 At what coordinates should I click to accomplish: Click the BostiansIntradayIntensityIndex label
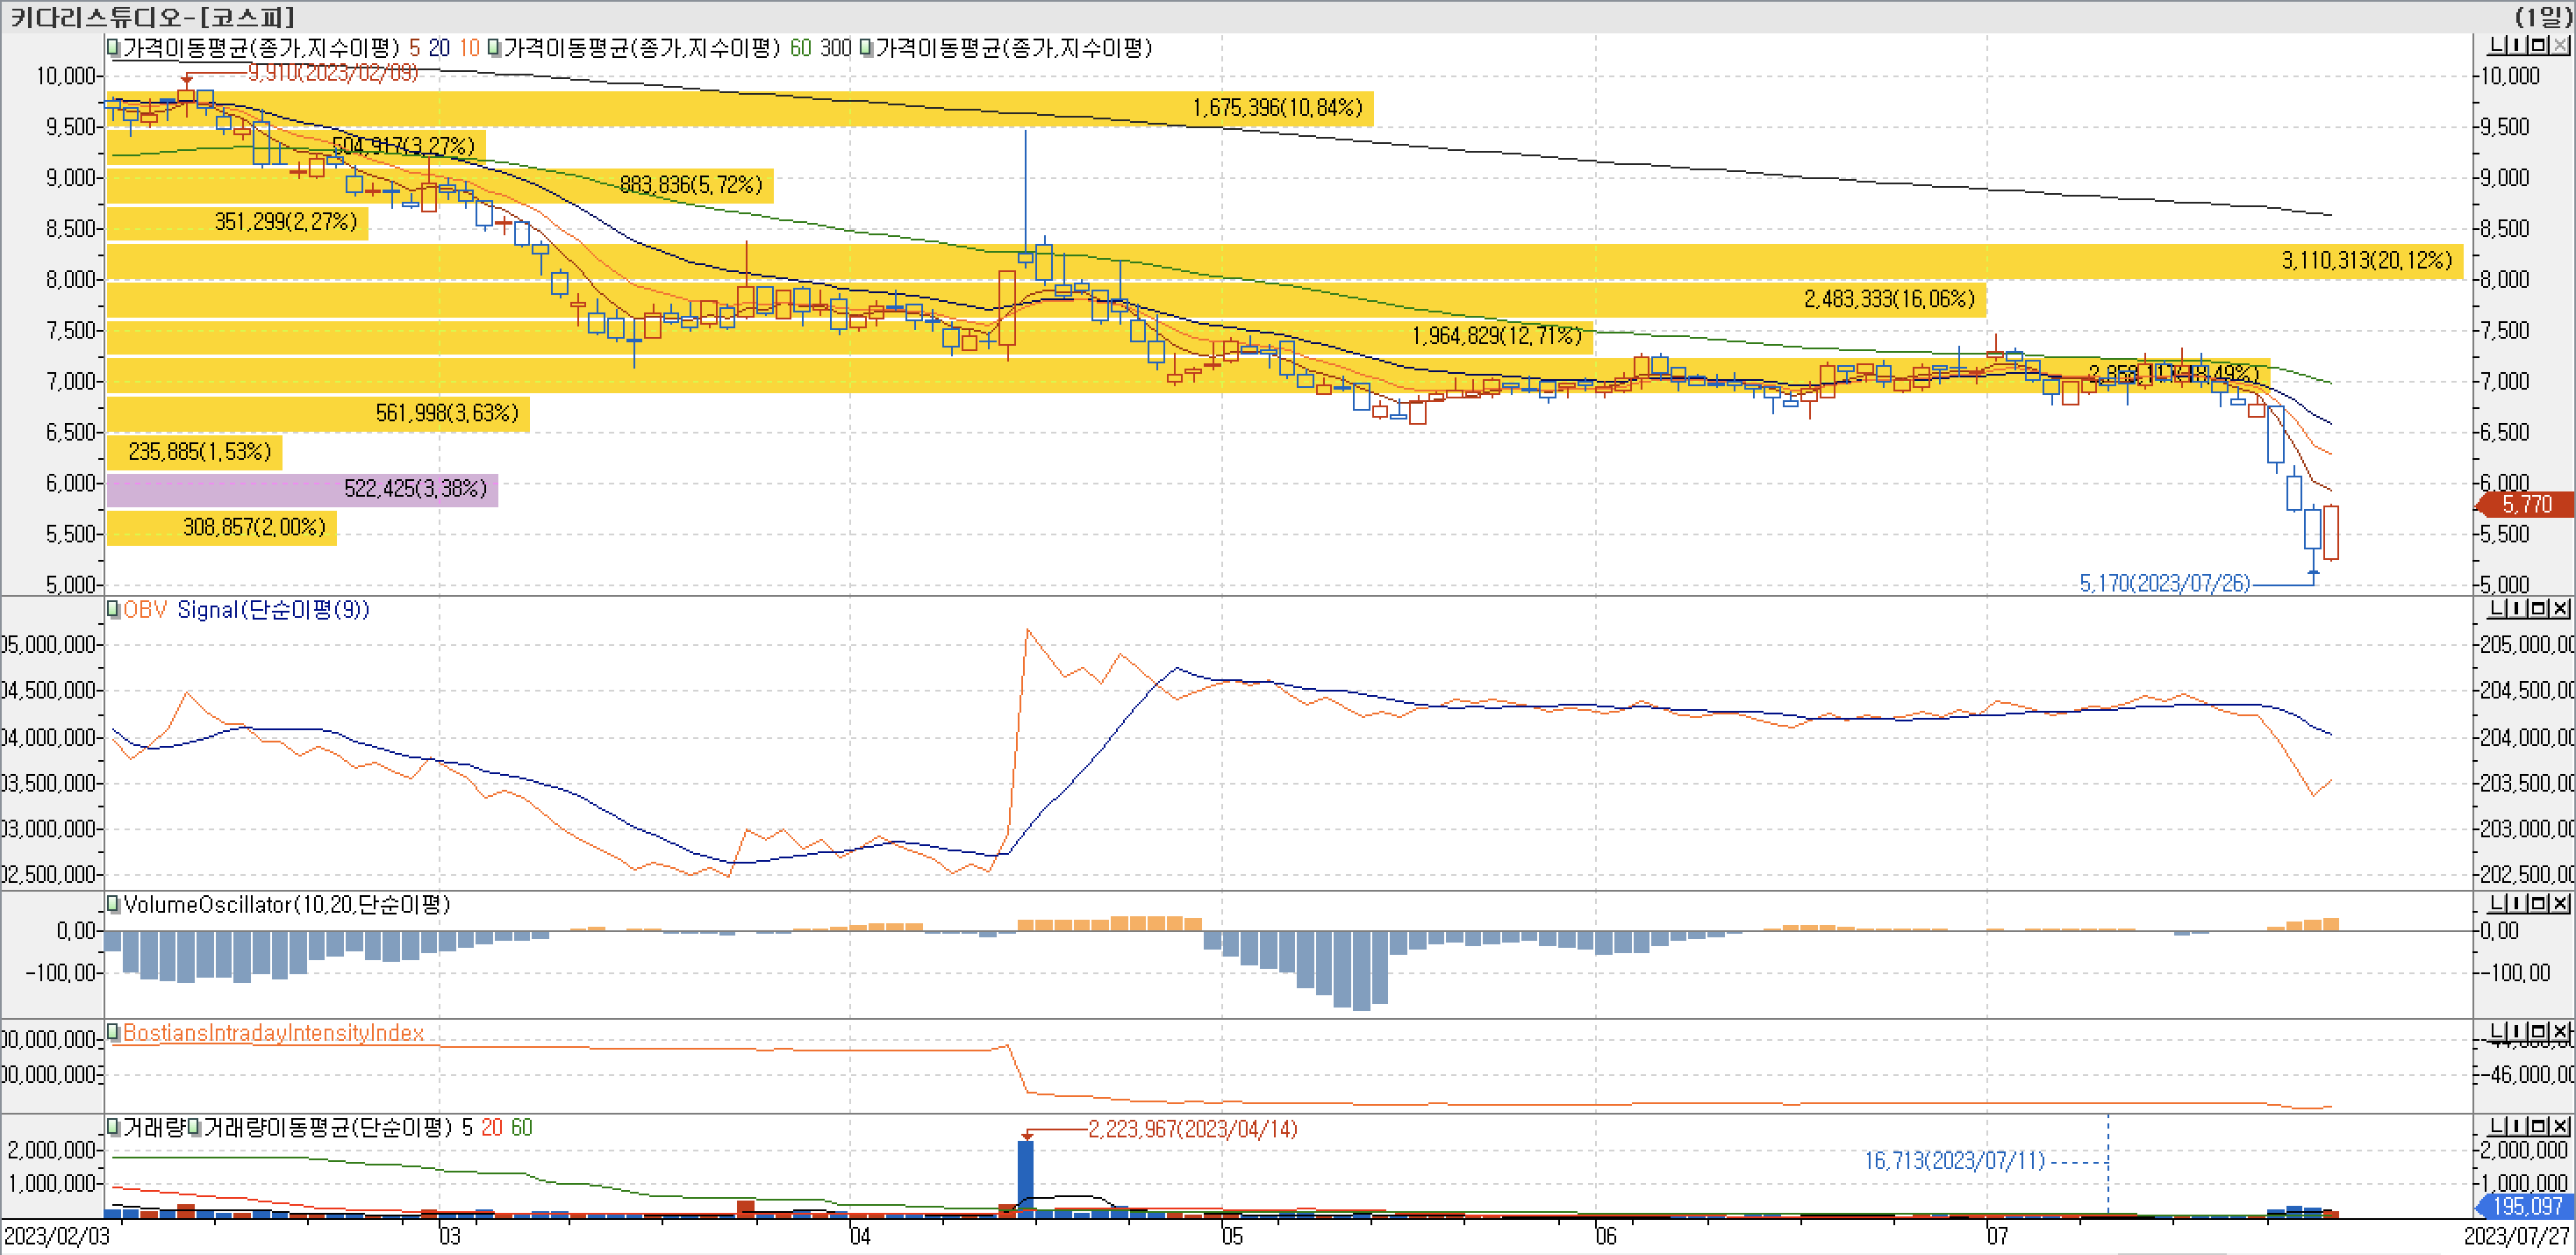click(x=273, y=1033)
